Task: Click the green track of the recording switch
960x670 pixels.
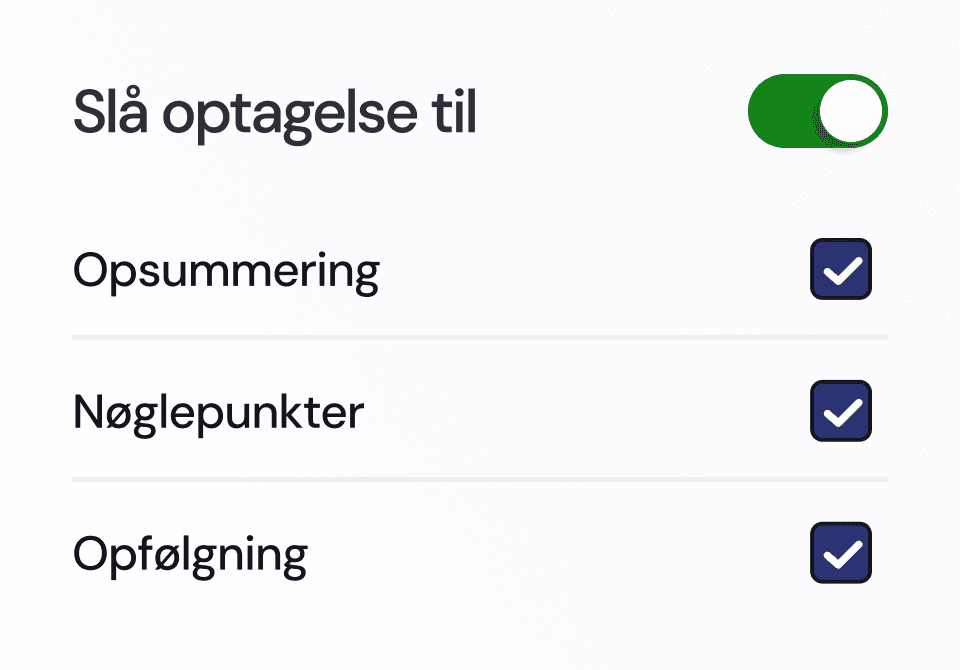Action: point(784,111)
